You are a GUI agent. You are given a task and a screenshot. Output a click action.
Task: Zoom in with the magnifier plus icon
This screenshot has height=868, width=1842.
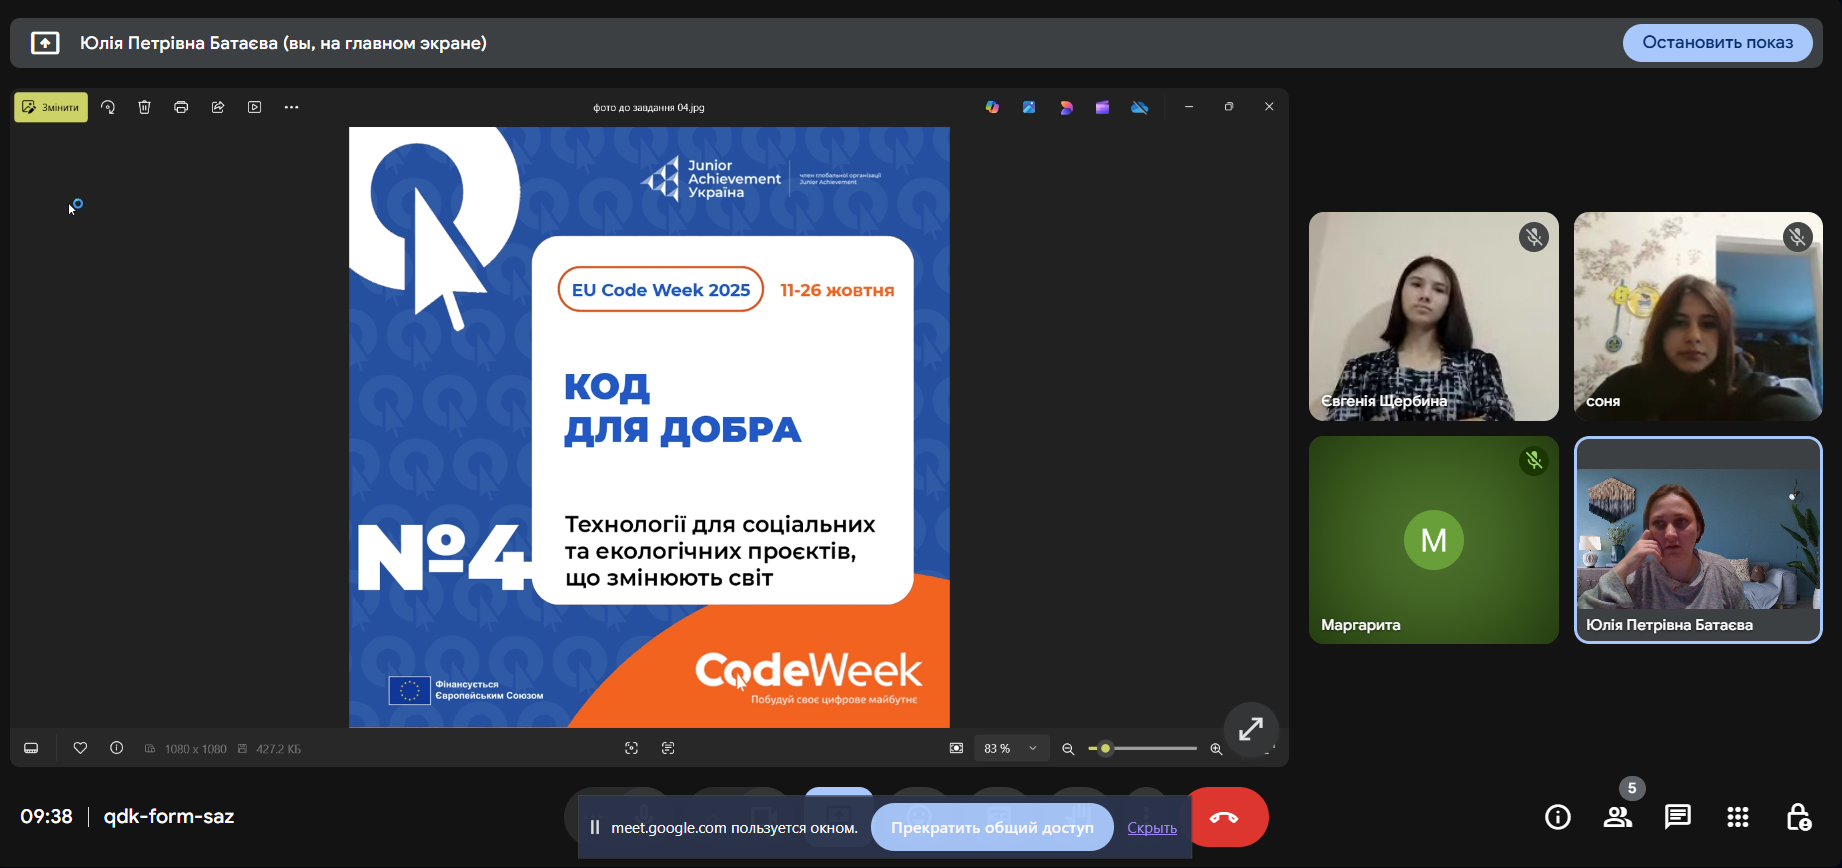1216,749
